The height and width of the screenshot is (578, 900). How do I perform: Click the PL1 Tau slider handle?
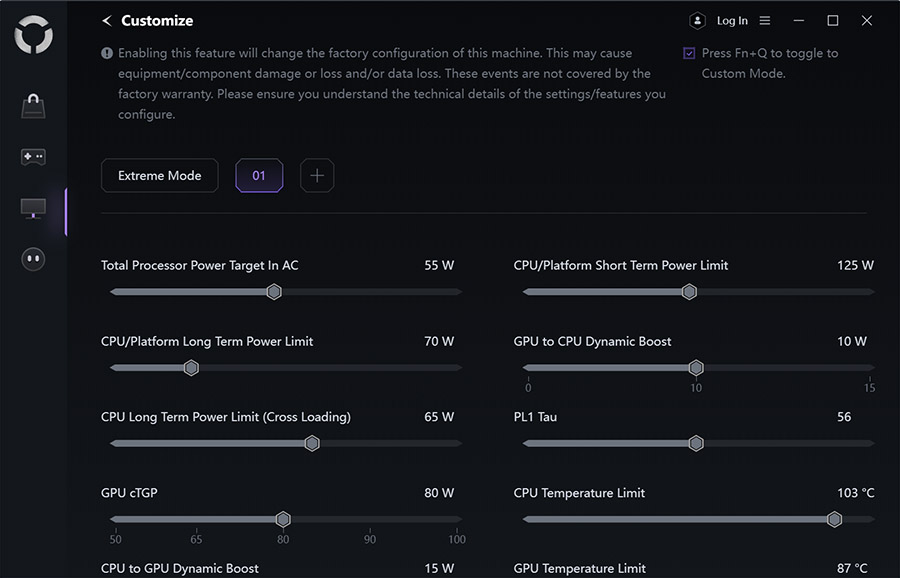(696, 443)
